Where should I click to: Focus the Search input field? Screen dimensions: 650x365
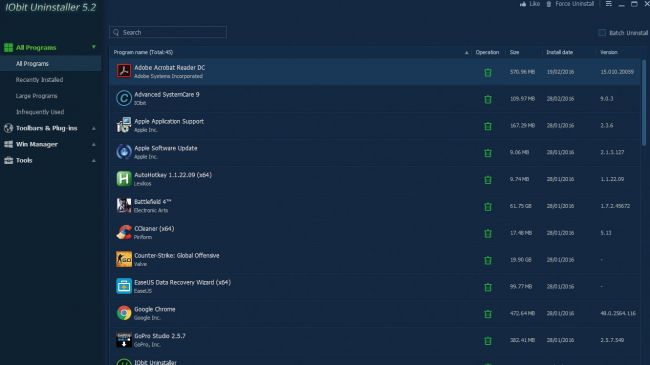pos(168,32)
